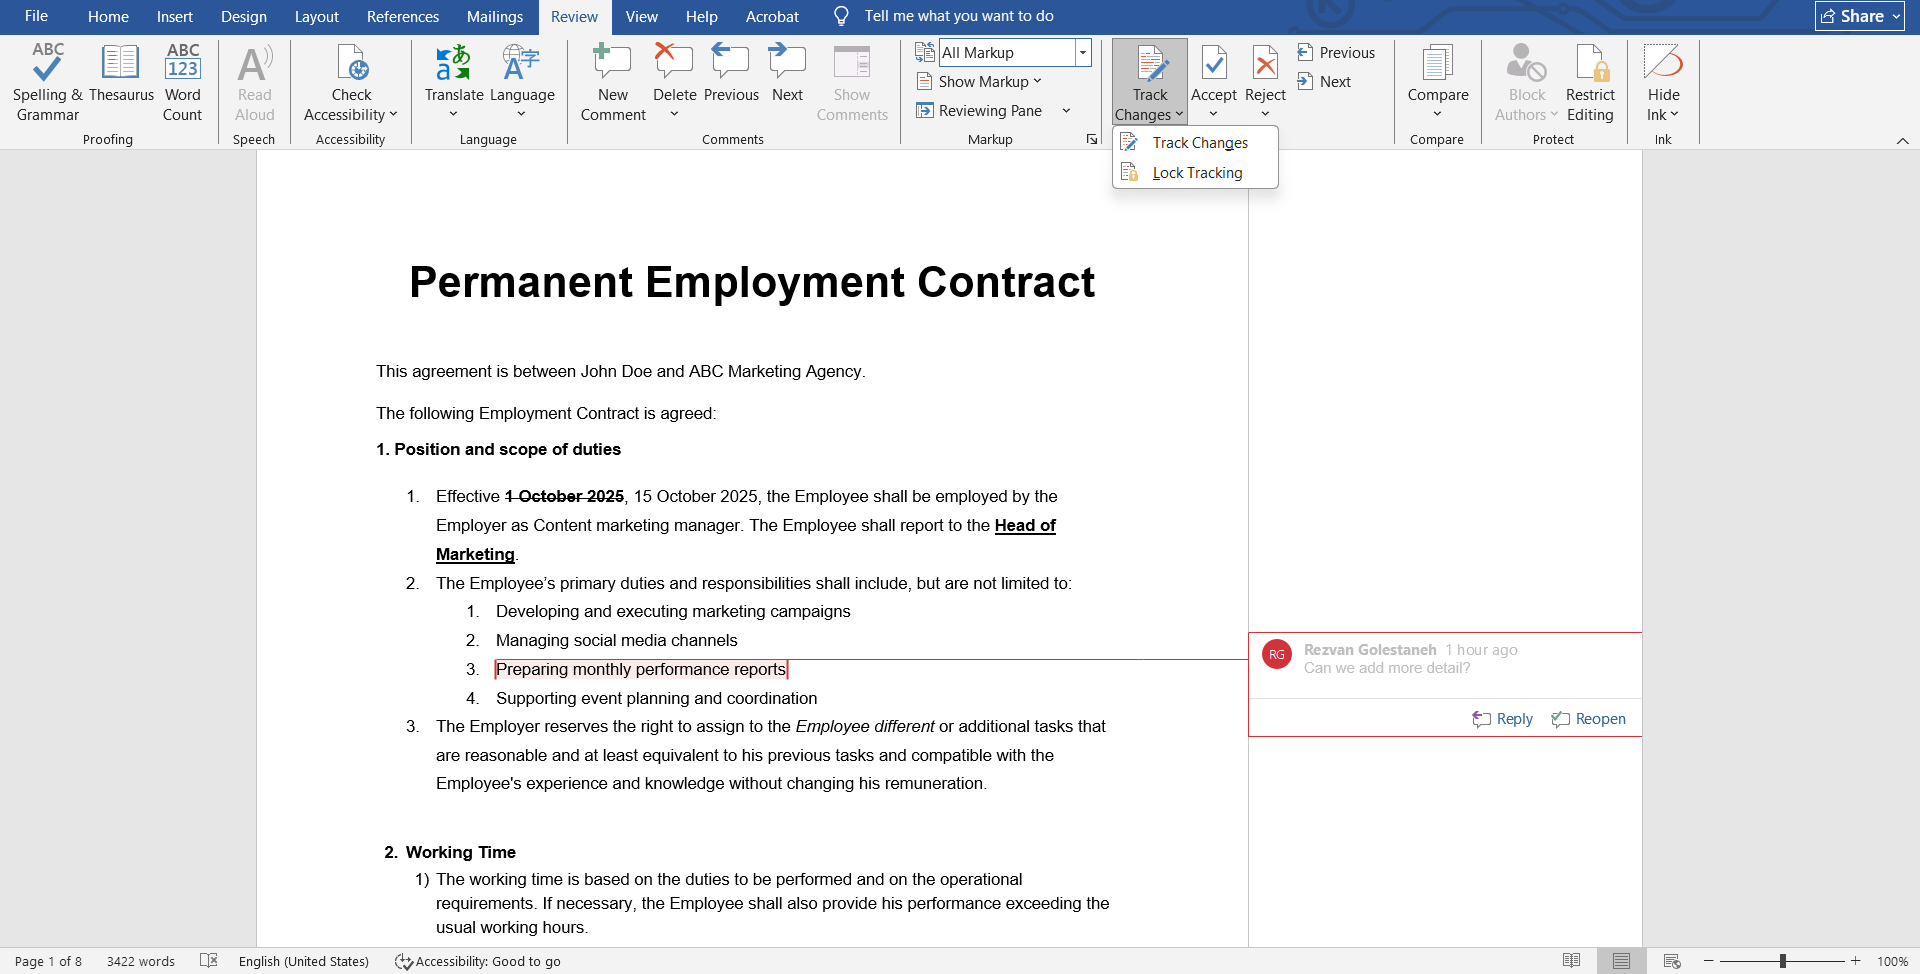Open the Compare documents tool
This screenshot has height=974, width=1920.
(x=1438, y=82)
